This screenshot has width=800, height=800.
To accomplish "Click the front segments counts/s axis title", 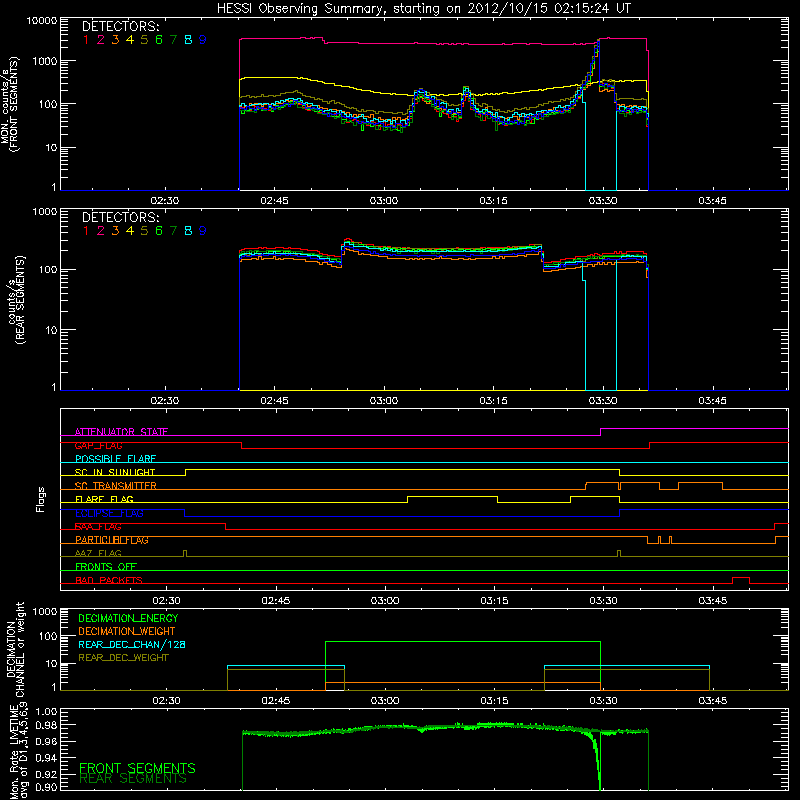I will [x=9, y=104].
